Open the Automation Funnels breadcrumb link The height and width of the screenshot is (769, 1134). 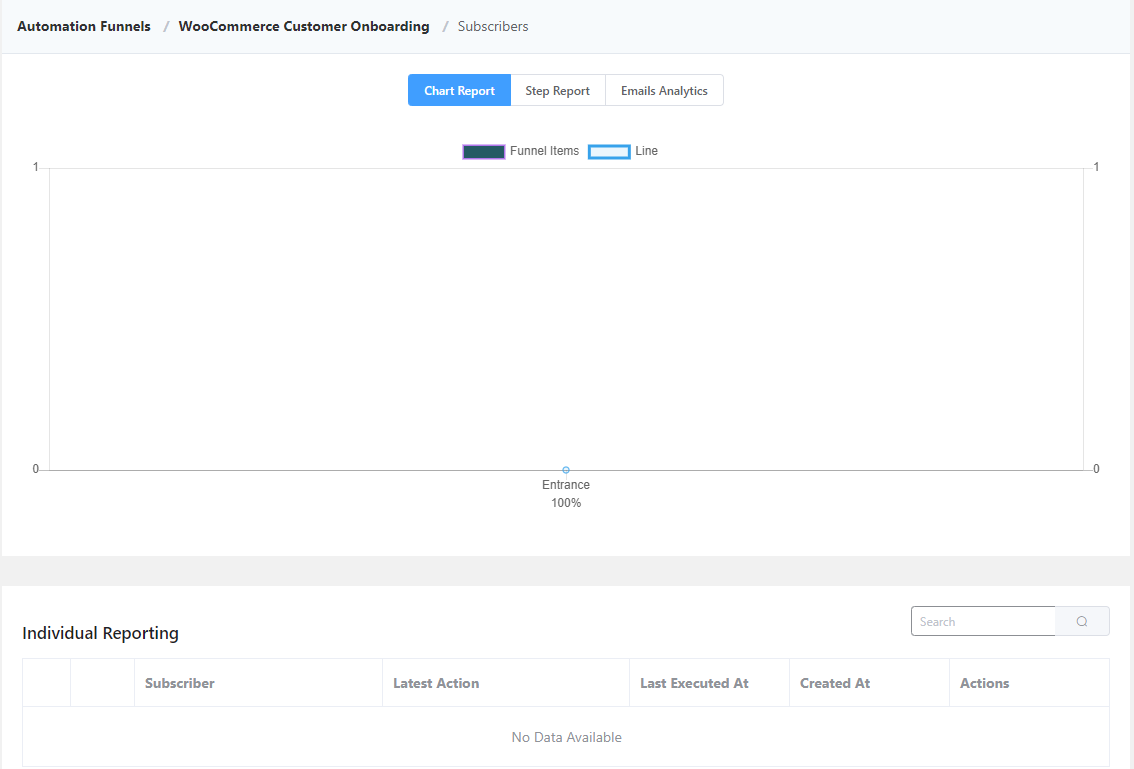click(x=84, y=26)
